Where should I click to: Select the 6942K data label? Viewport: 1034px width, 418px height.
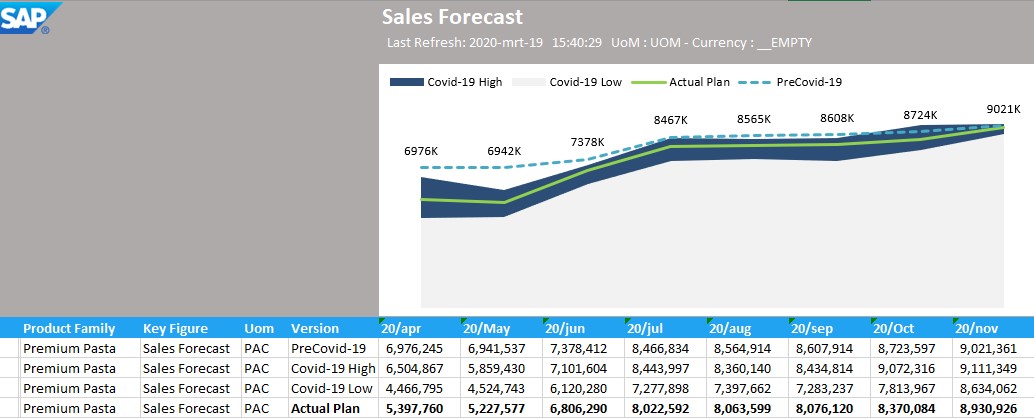(504, 151)
